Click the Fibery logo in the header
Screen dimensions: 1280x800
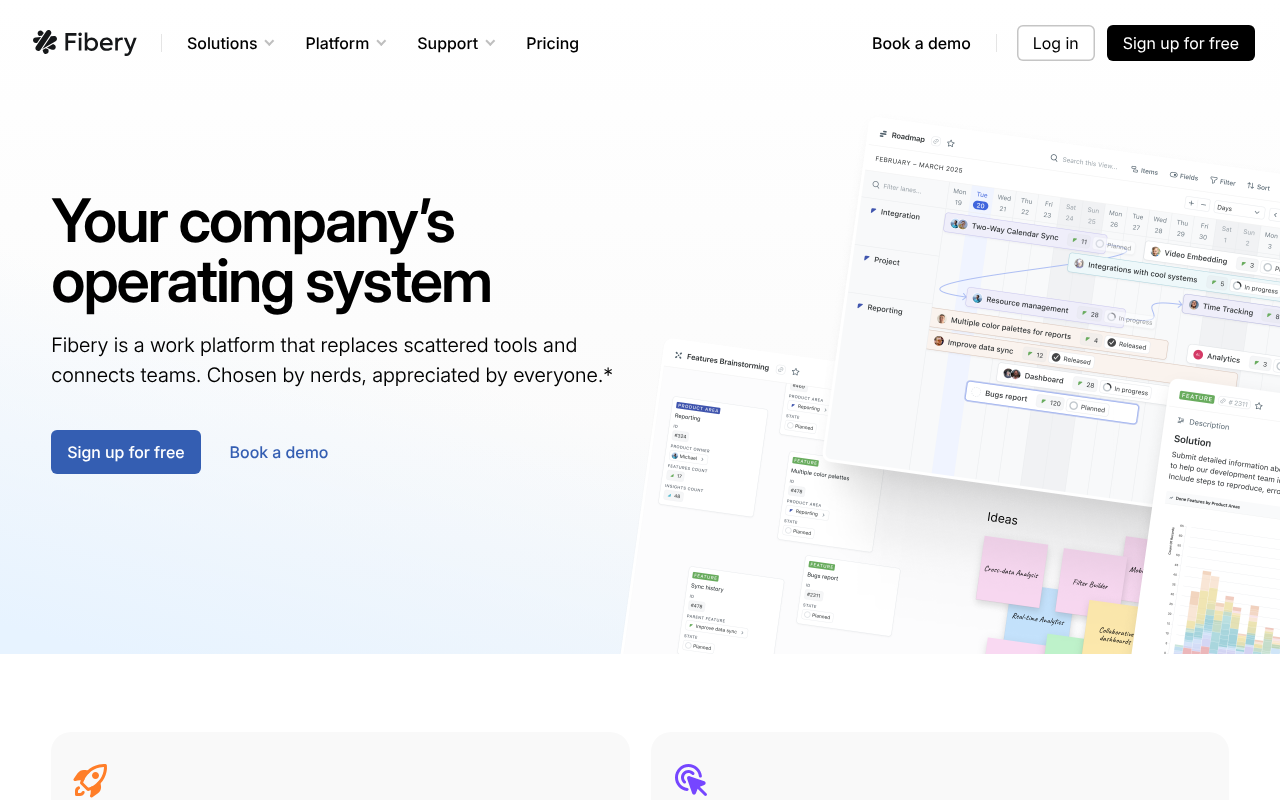pyautogui.click(x=85, y=43)
